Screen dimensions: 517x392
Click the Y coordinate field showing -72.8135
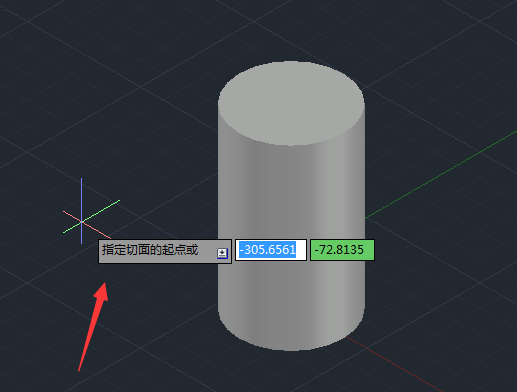(342, 250)
